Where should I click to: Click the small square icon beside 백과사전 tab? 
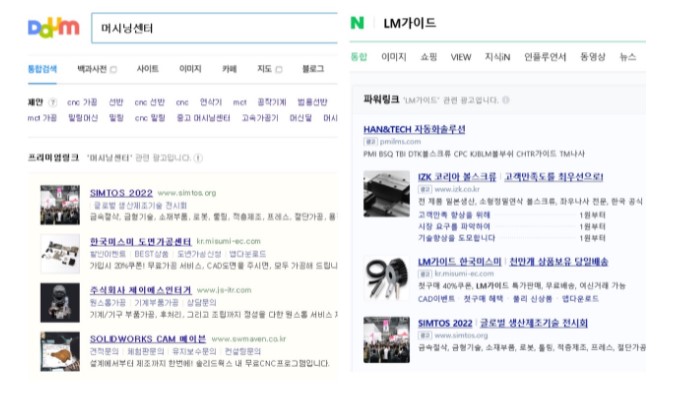[113, 69]
